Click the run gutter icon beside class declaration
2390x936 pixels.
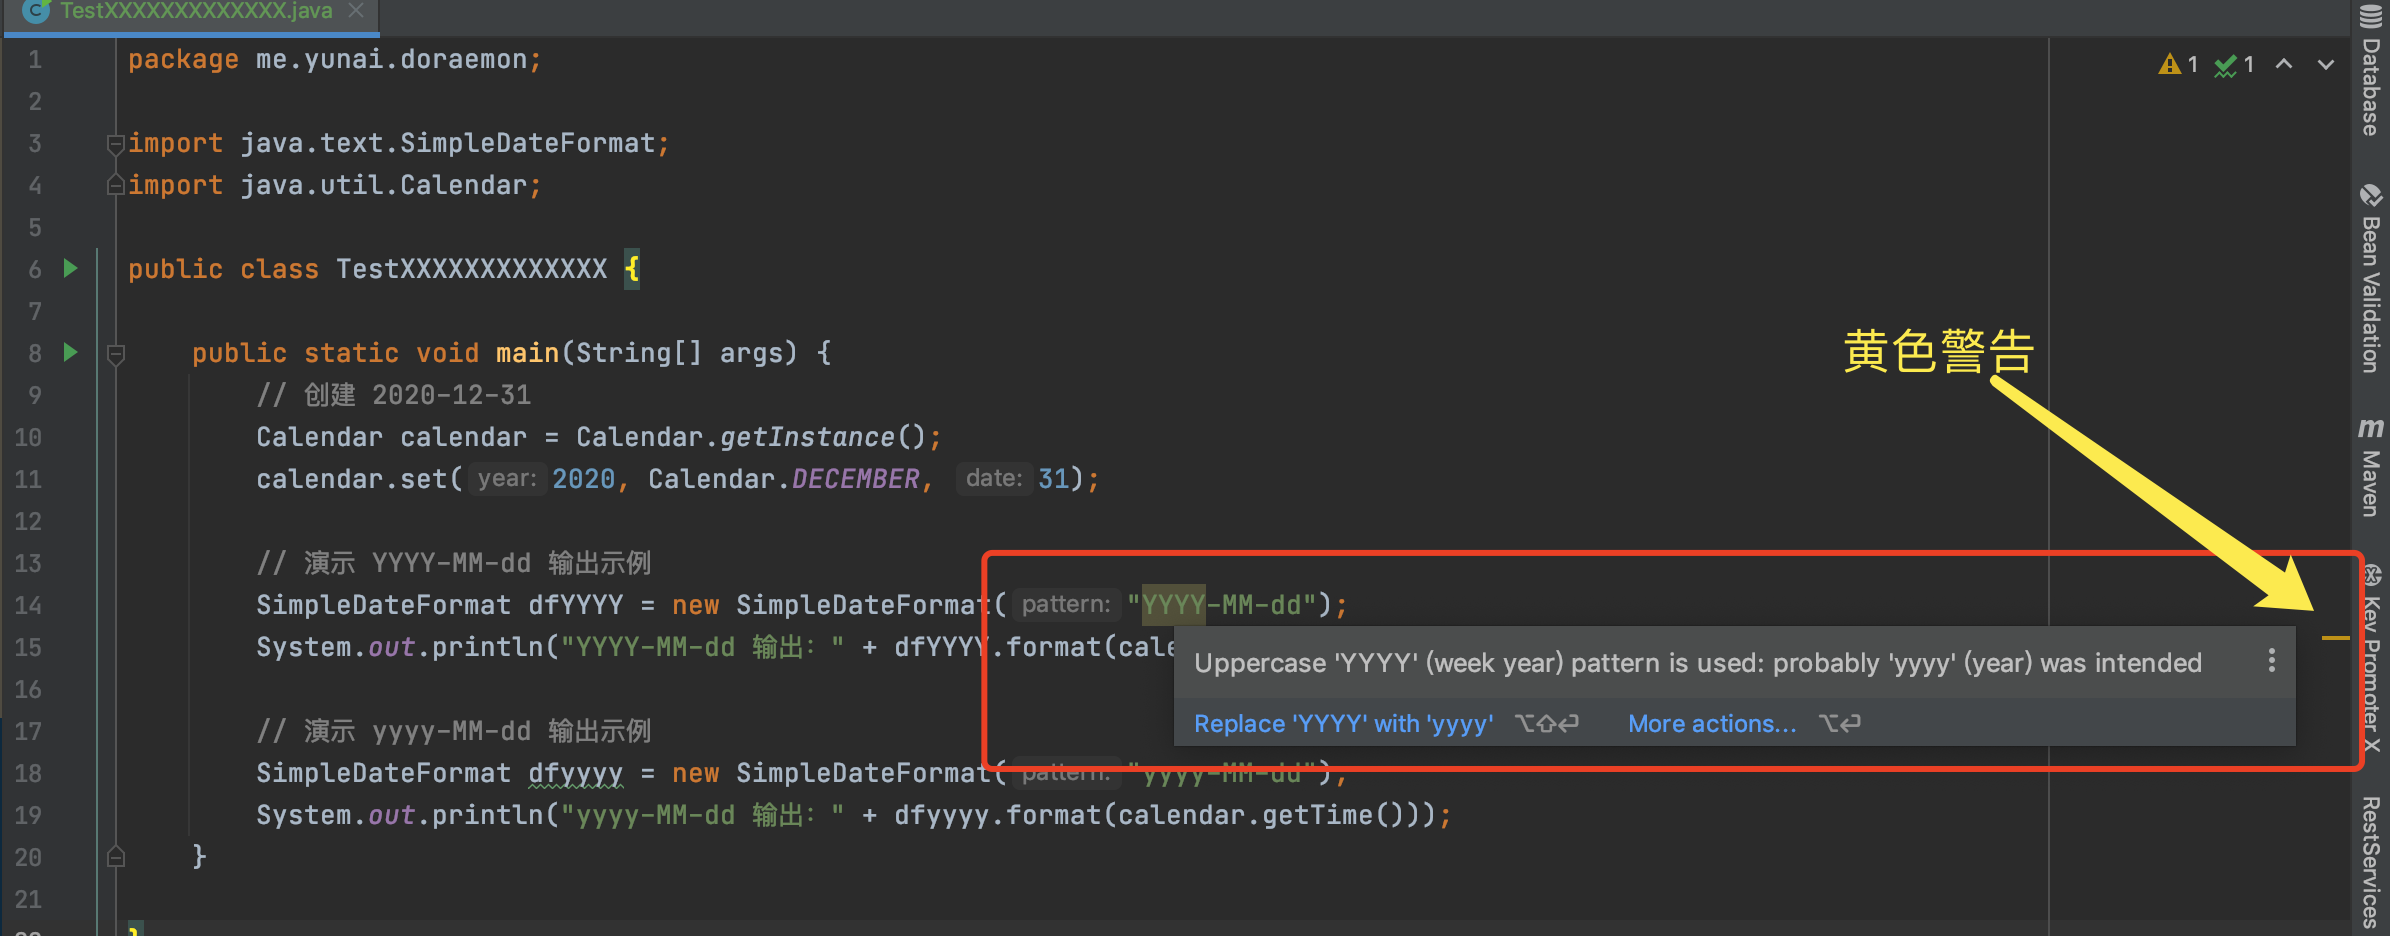pyautogui.click(x=70, y=268)
